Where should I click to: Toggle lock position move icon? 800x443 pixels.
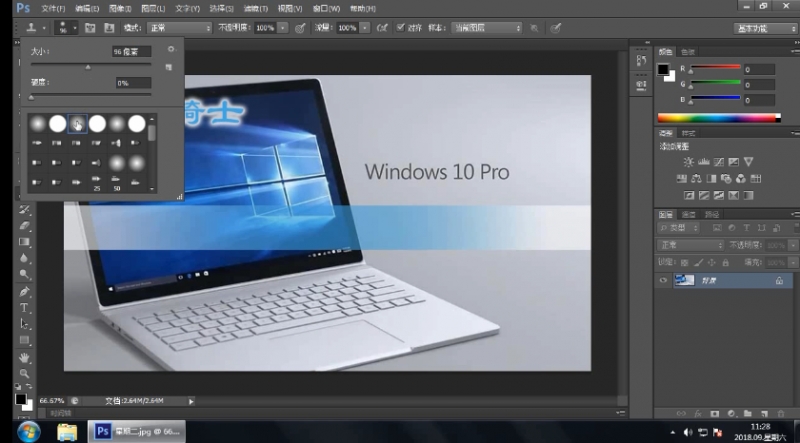712,262
